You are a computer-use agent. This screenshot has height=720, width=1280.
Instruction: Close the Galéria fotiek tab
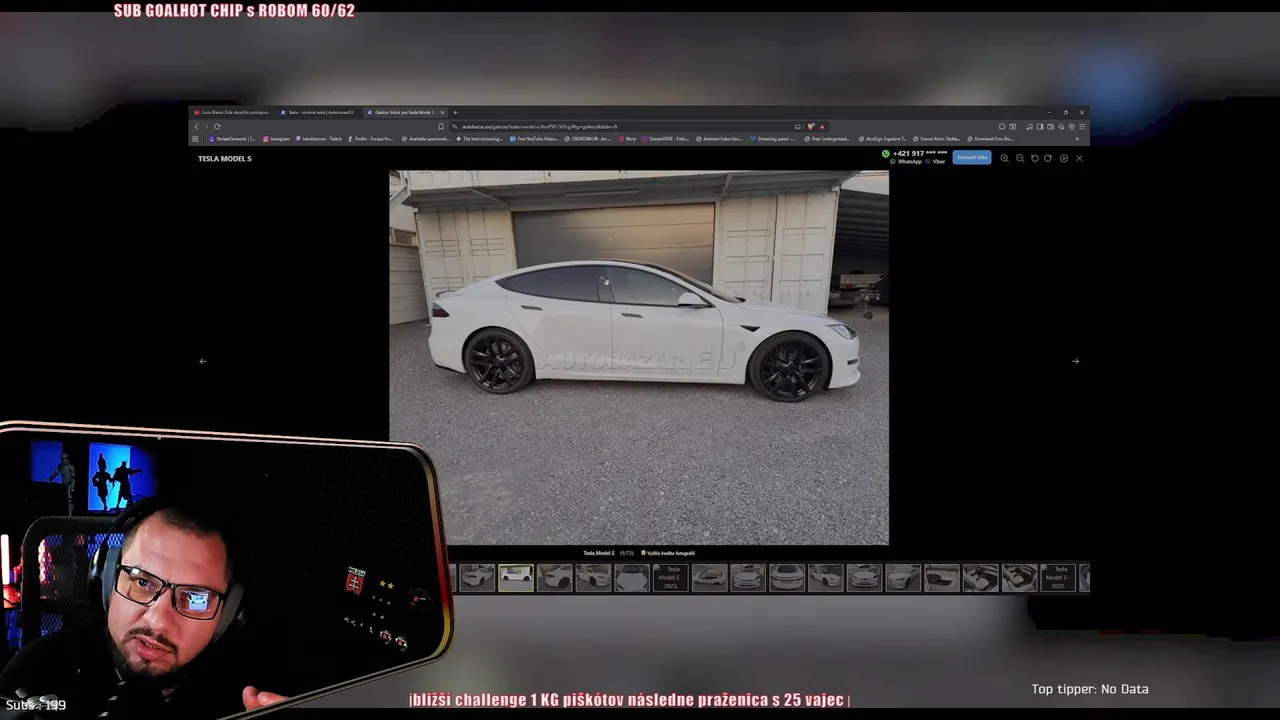(442, 112)
